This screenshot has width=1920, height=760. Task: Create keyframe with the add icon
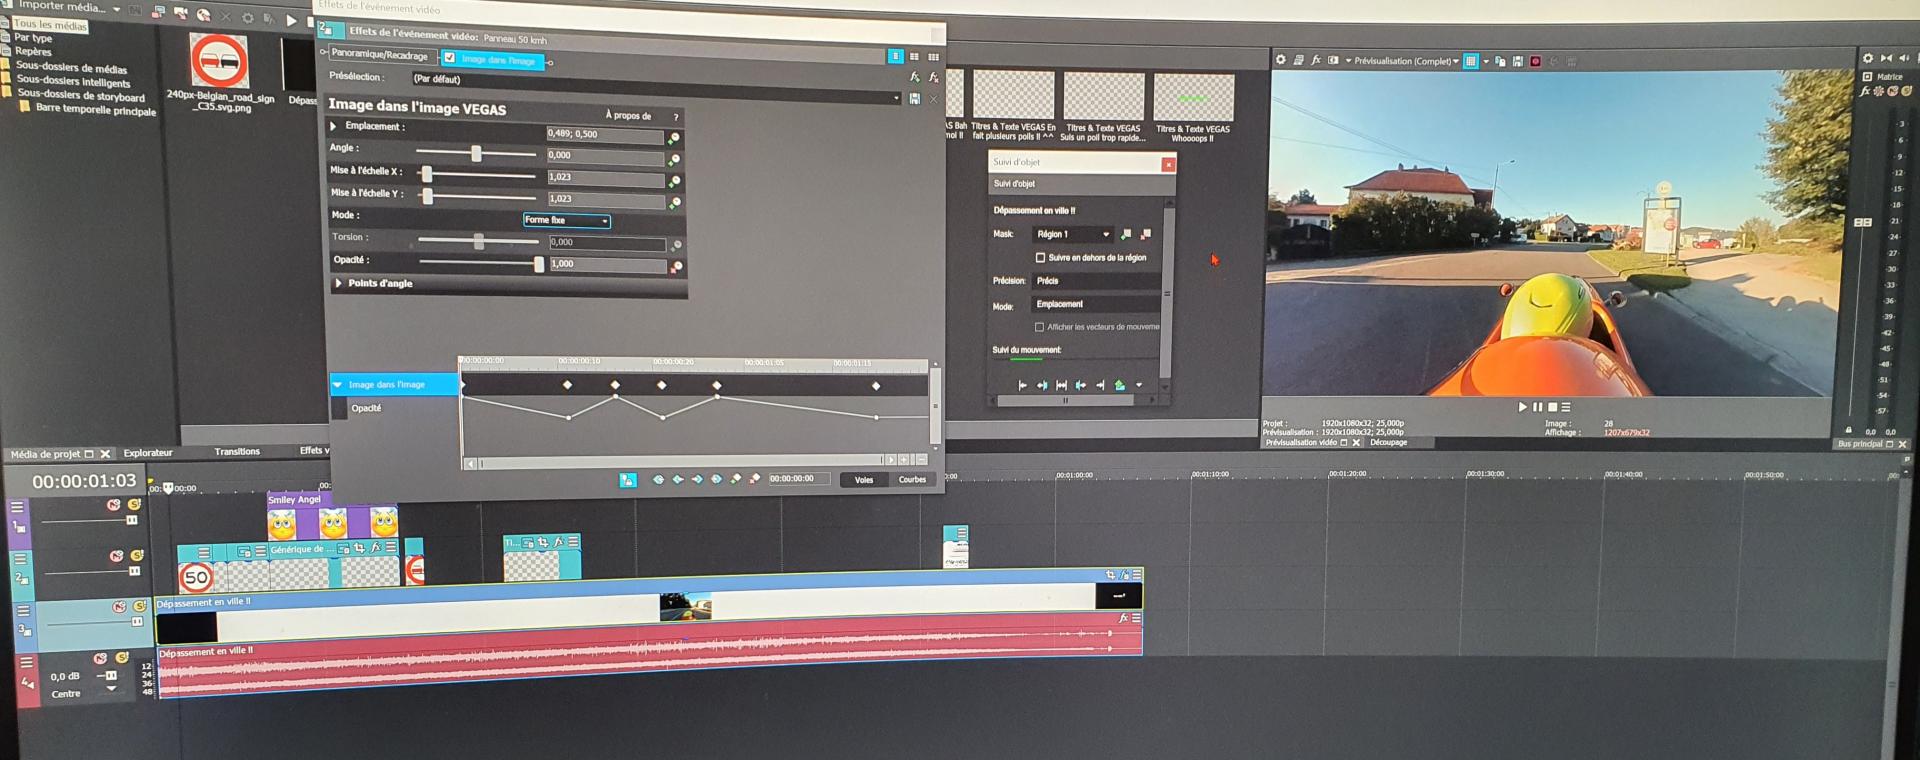[x=736, y=479]
